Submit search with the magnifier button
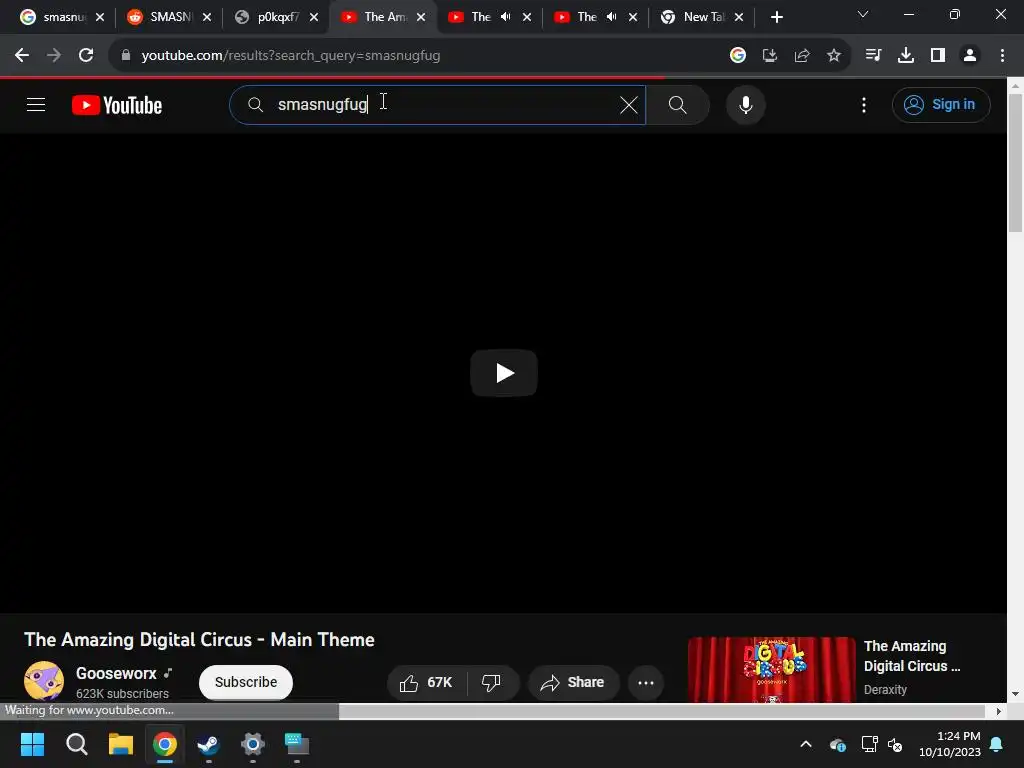 pyautogui.click(x=677, y=104)
